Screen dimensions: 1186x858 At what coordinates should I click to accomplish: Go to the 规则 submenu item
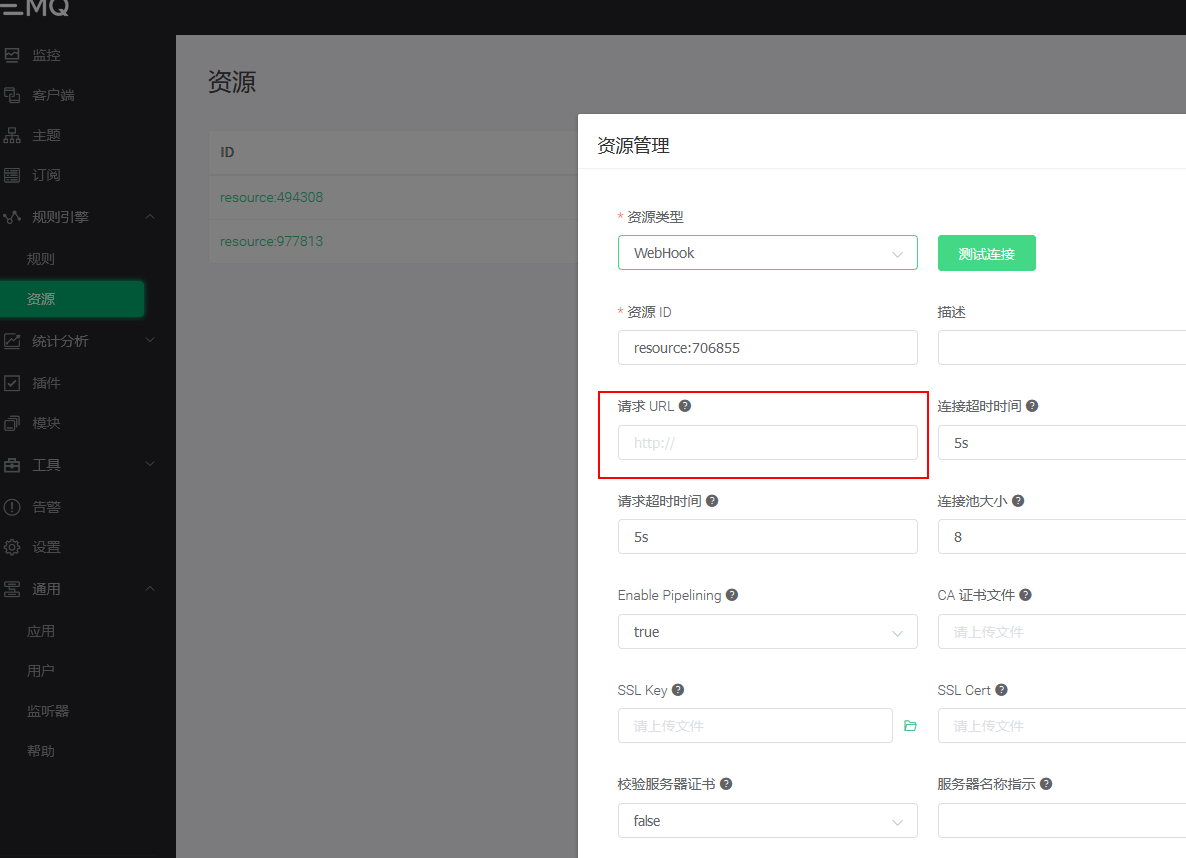(41, 259)
